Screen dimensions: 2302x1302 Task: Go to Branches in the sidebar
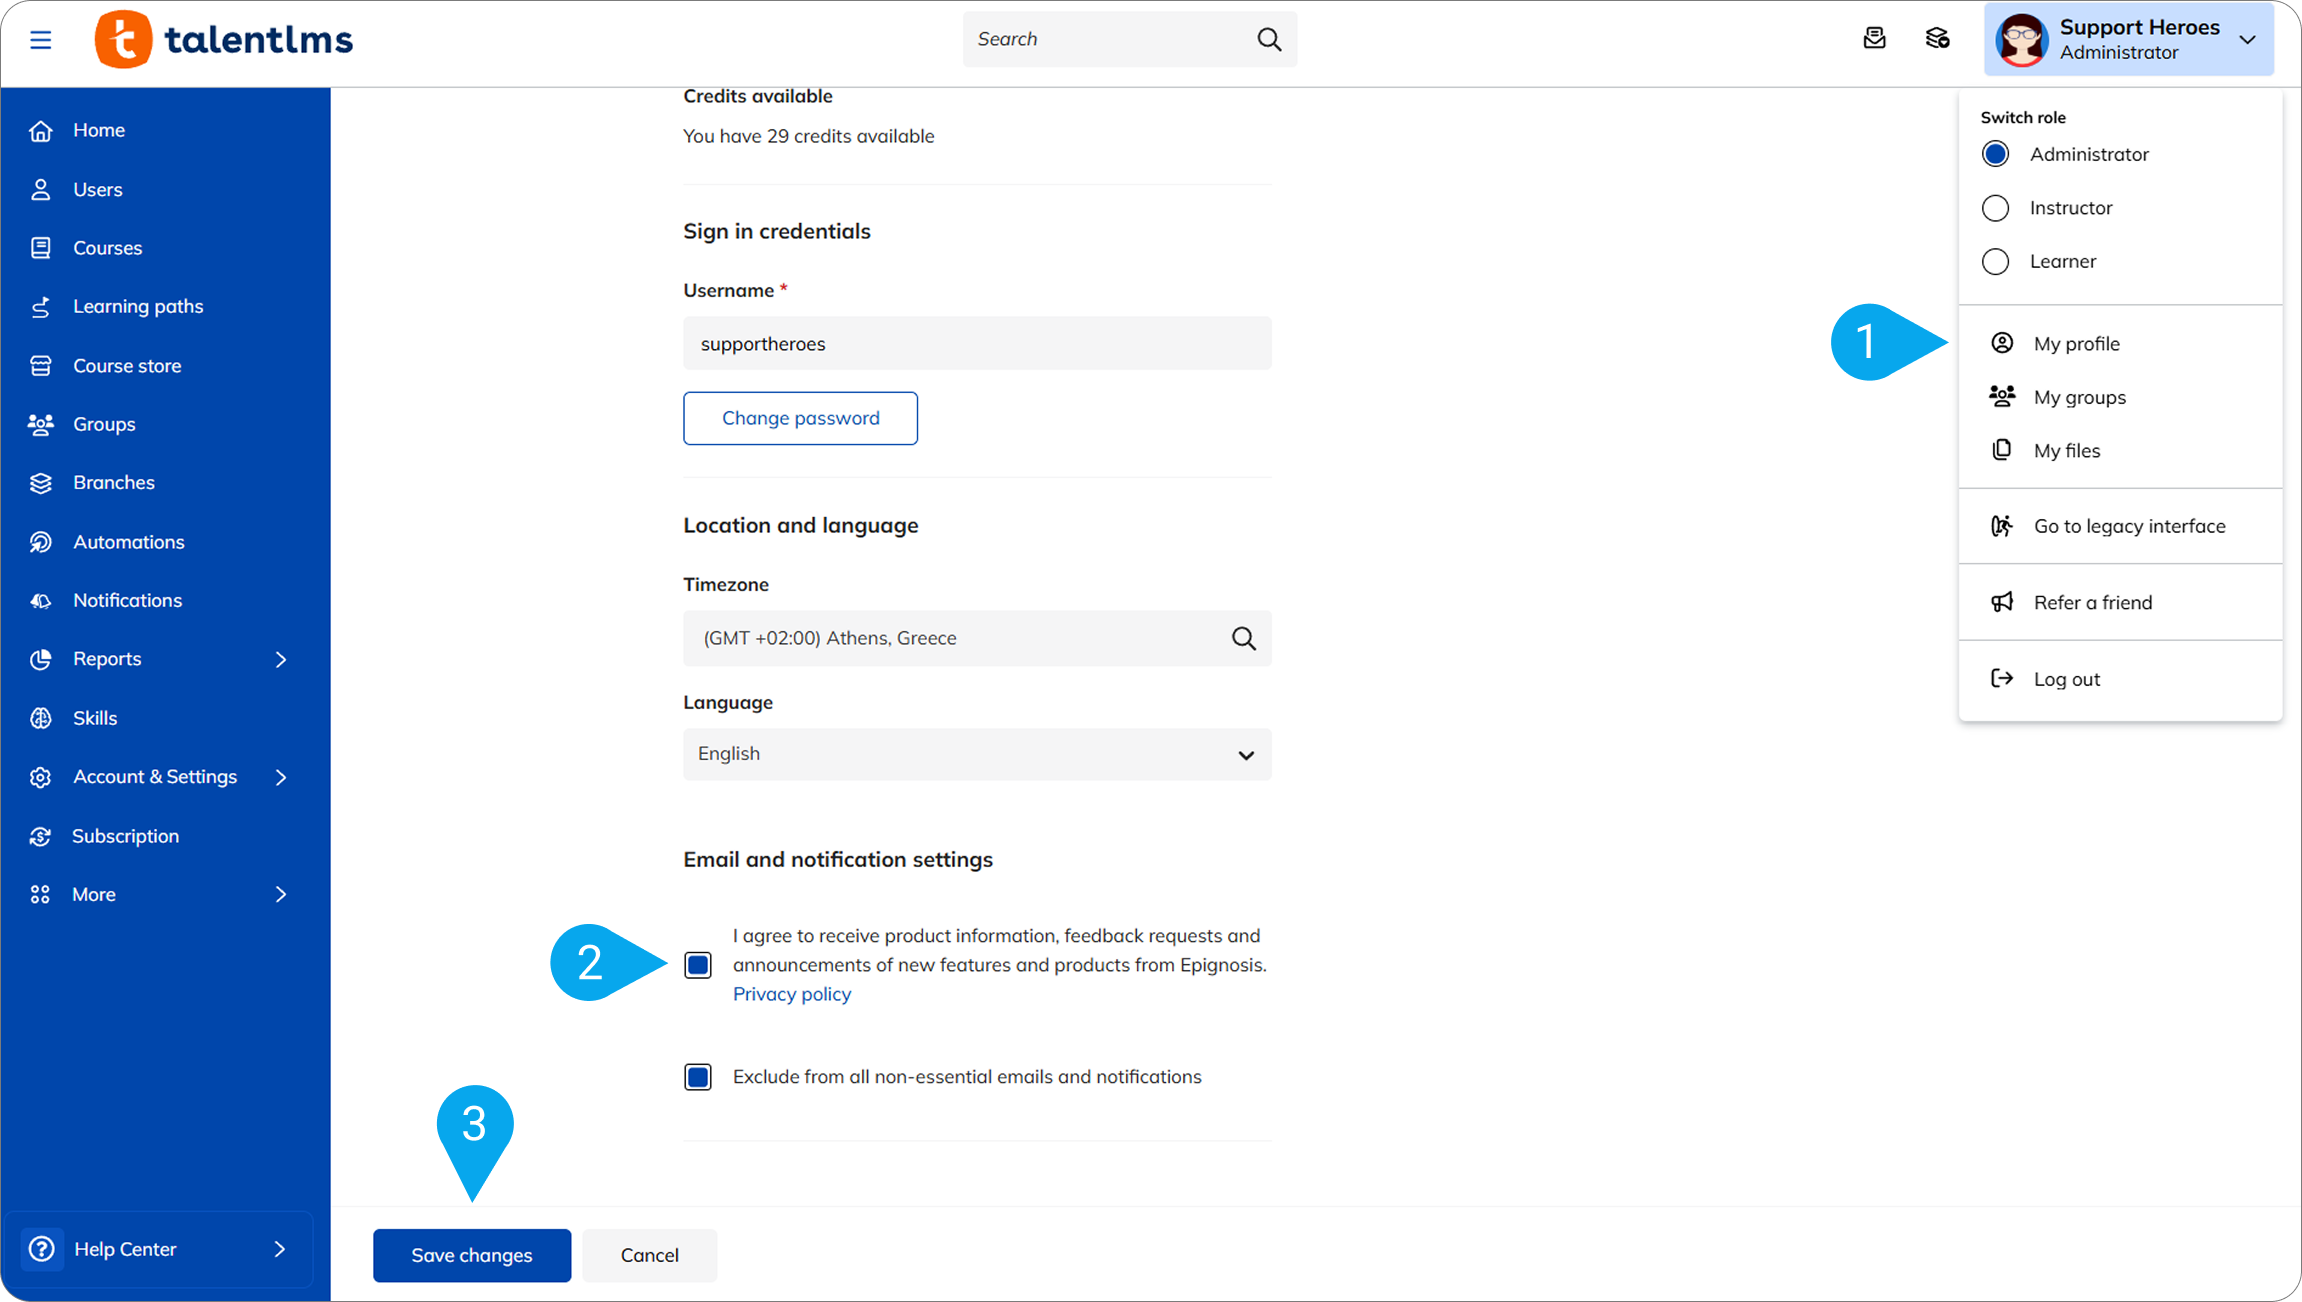(113, 483)
